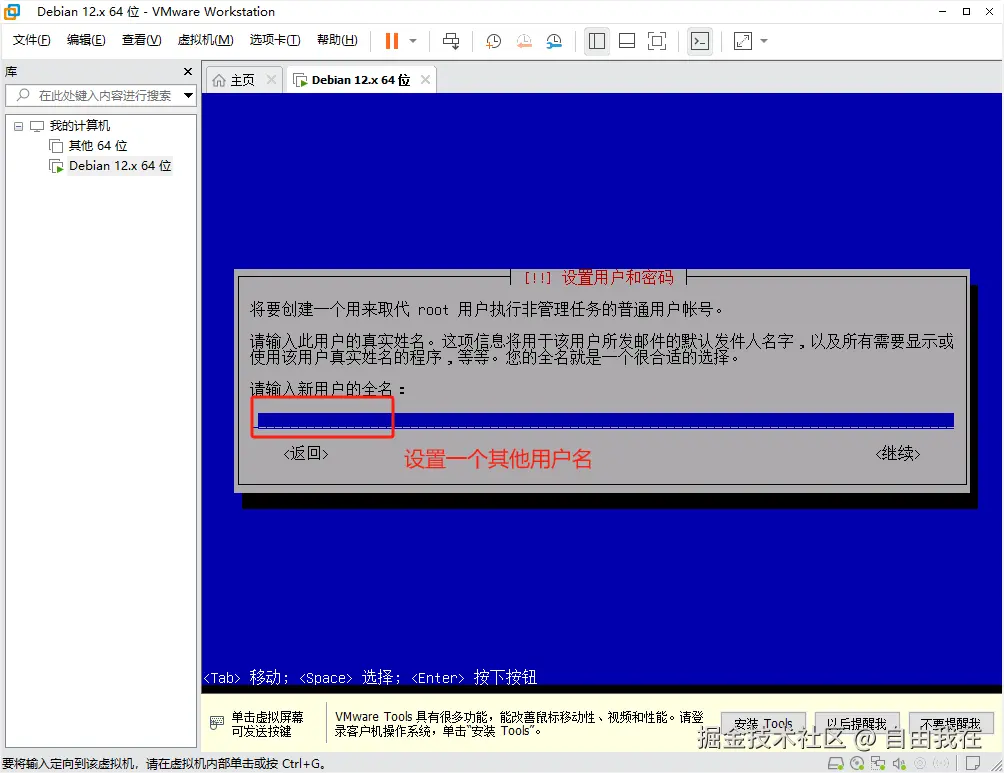This screenshot has width=1004, height=773.
Task: Open the search dropdown in the library panel
Action: (x=187, y=95)
